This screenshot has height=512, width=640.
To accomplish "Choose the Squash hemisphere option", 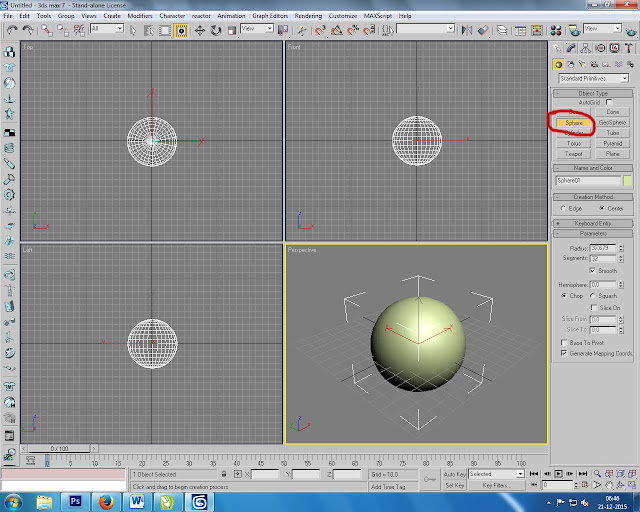I will click(x=593, y=295).
